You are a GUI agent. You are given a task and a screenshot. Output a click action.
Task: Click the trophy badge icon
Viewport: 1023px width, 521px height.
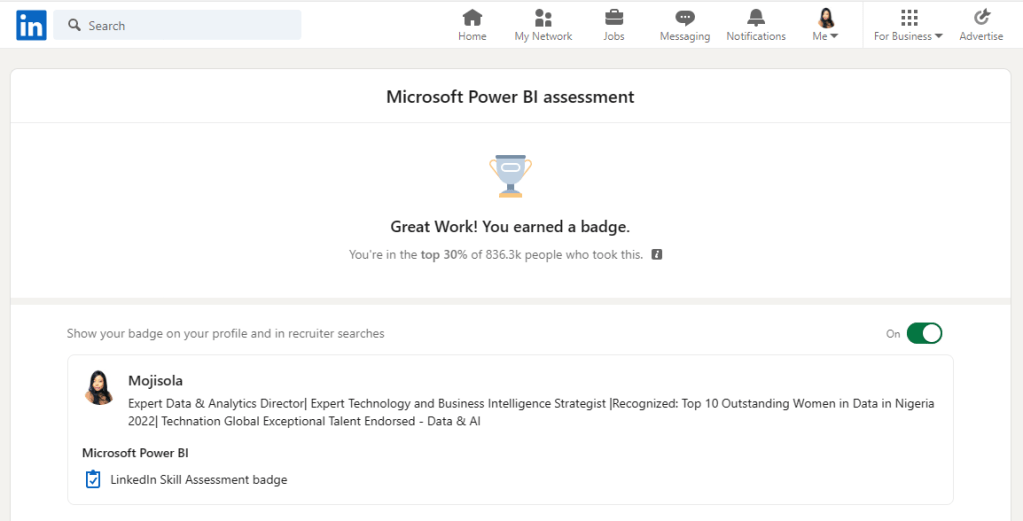click(510, 176)
